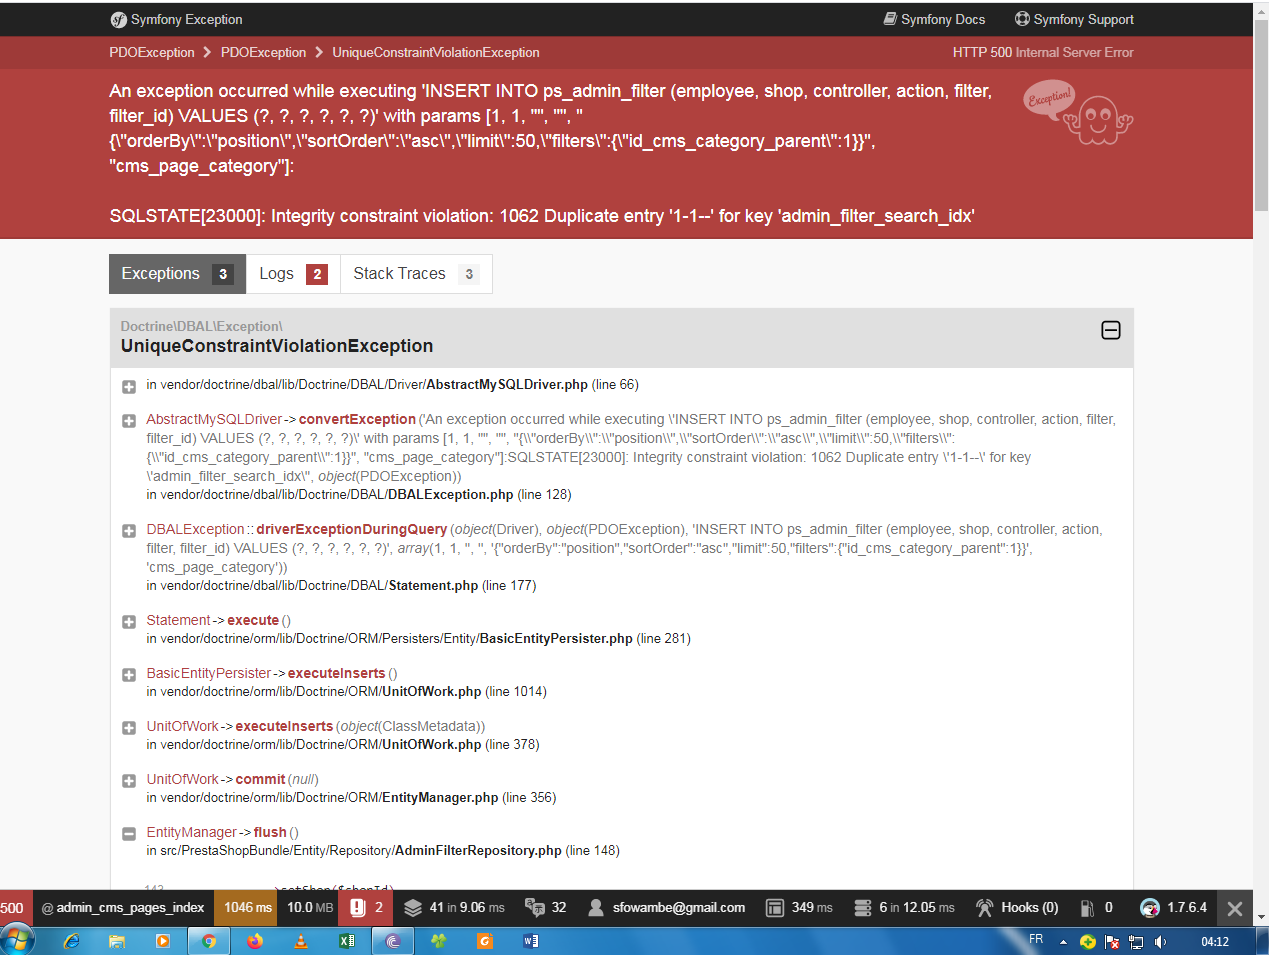Viewport: 1269px width, 955px height.
Task: Click the AdminFilterRepository.php file name
Action: coord(478,851)
